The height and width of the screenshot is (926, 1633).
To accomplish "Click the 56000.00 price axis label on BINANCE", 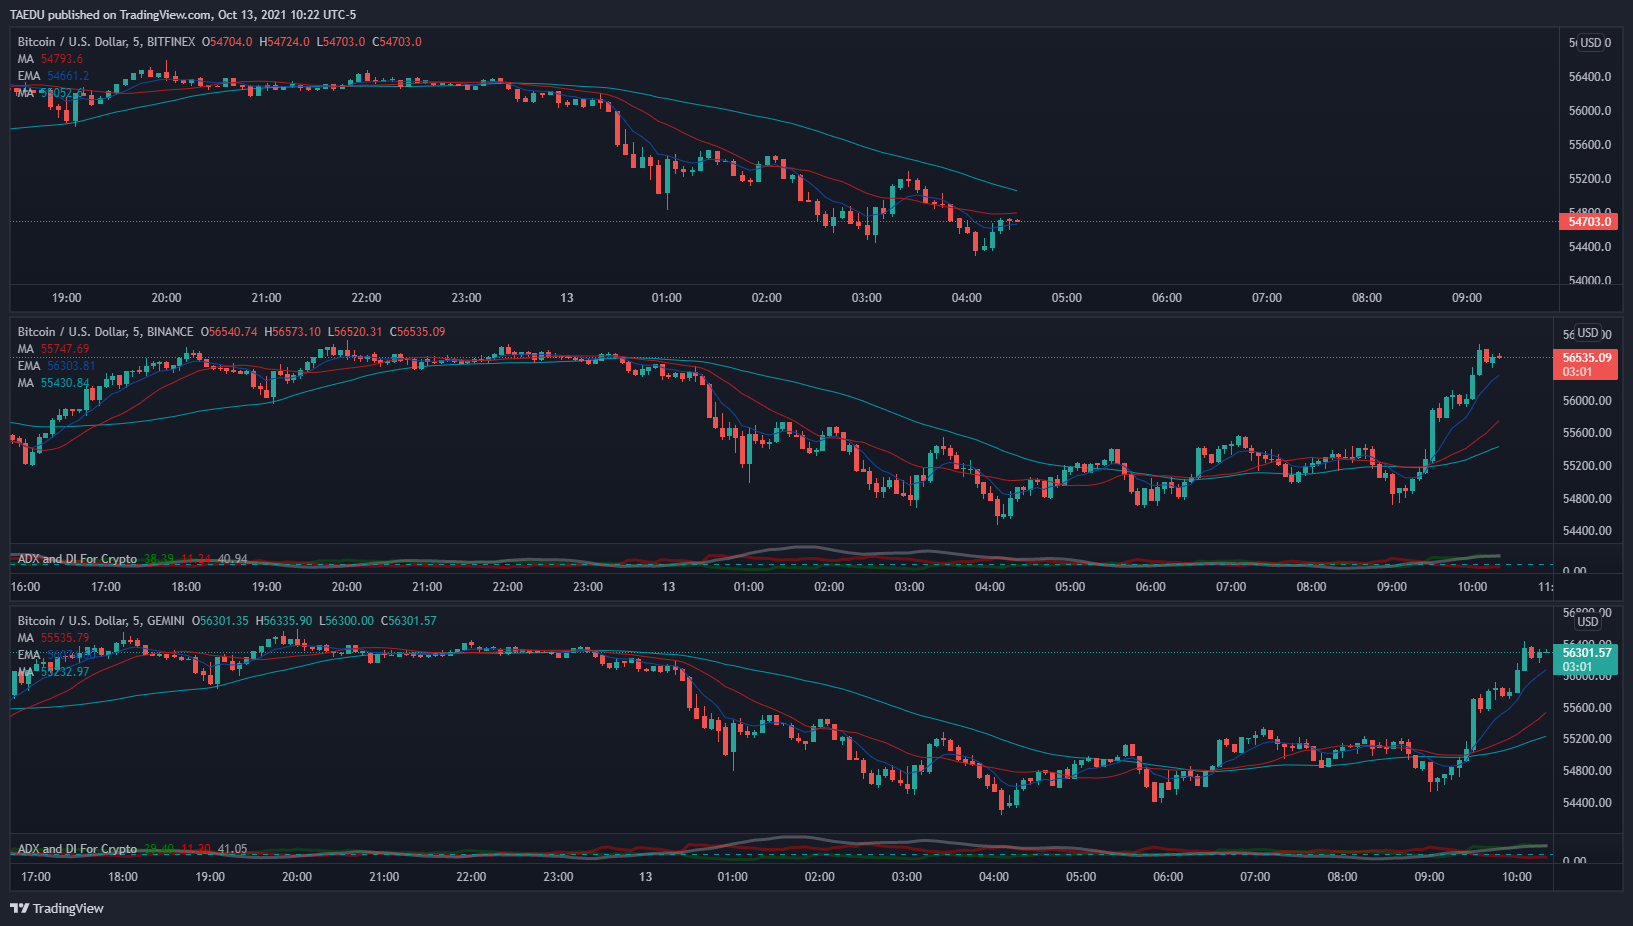I will (x=1587, y=401).
